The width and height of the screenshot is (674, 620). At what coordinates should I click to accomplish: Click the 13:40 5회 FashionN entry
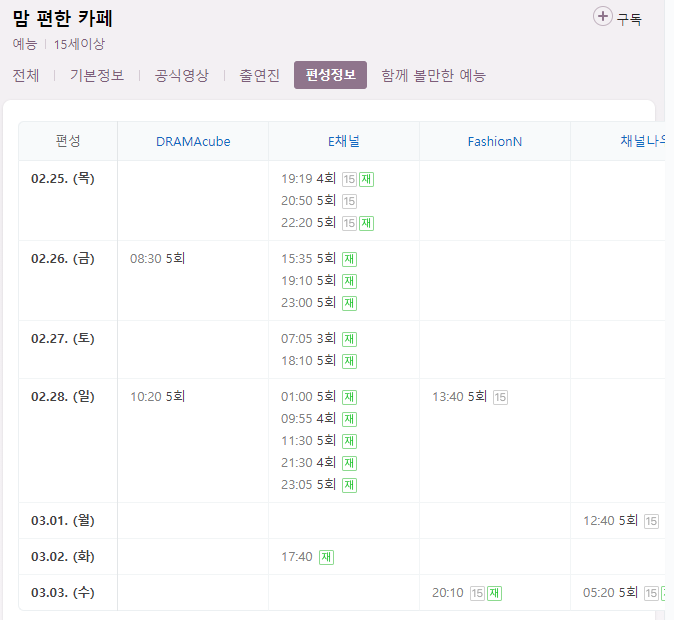pos(459,396)
